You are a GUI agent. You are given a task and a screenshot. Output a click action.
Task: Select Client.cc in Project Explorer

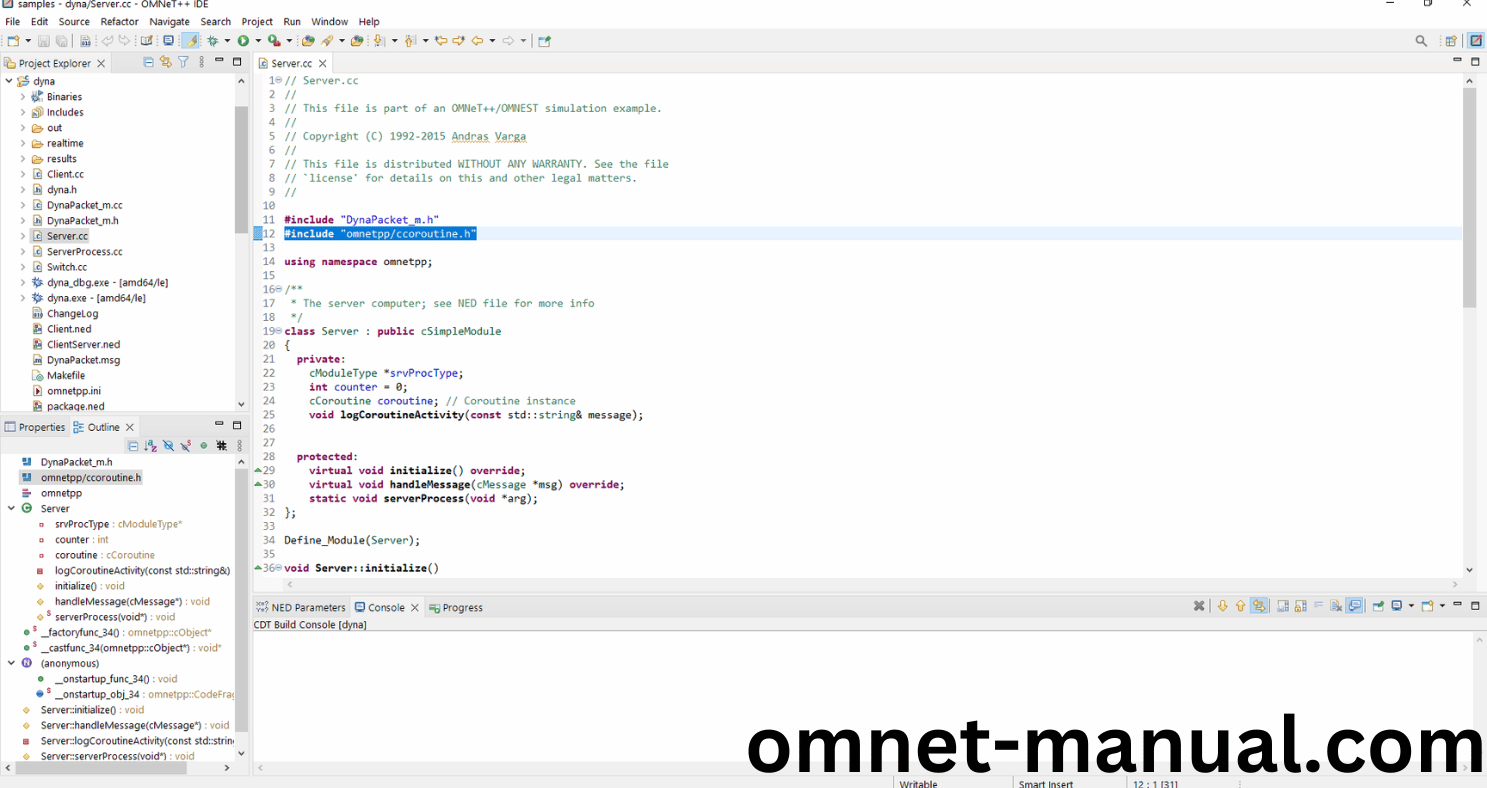coord(65,174)
